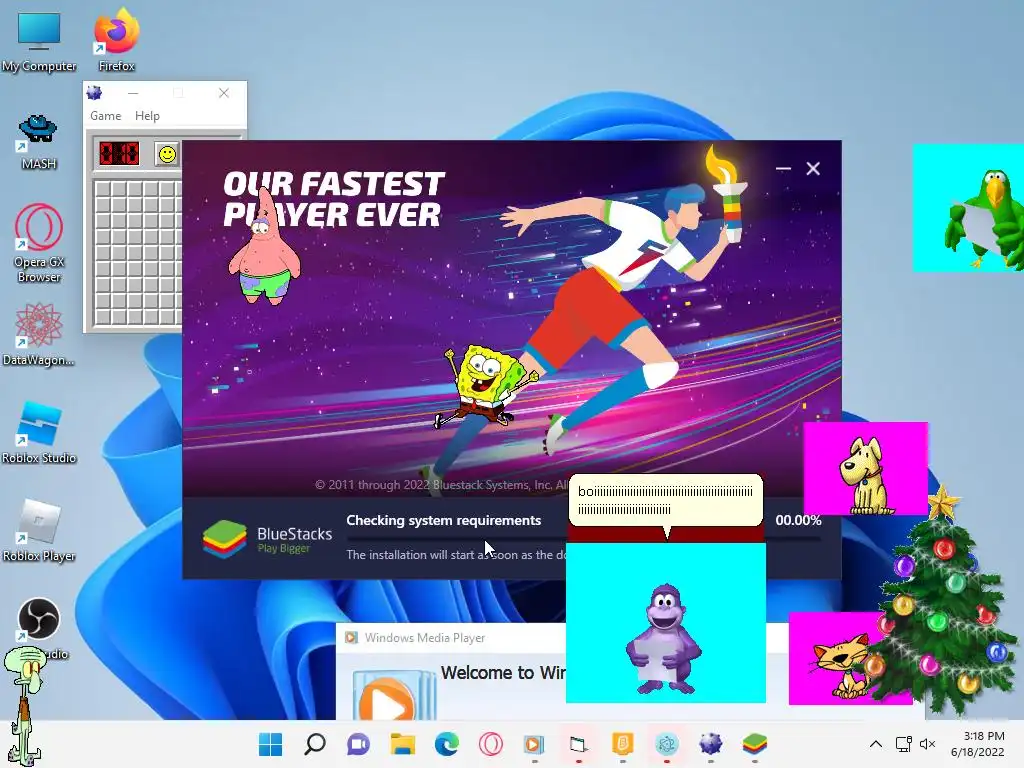
Task: Click the Minesweeper mine counter display
Action: (118, 153)
